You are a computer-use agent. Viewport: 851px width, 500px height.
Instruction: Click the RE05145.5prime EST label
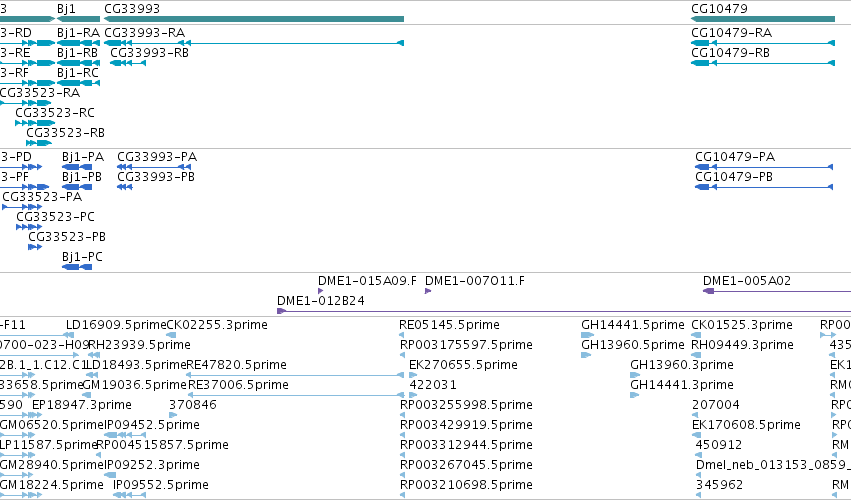449,325
